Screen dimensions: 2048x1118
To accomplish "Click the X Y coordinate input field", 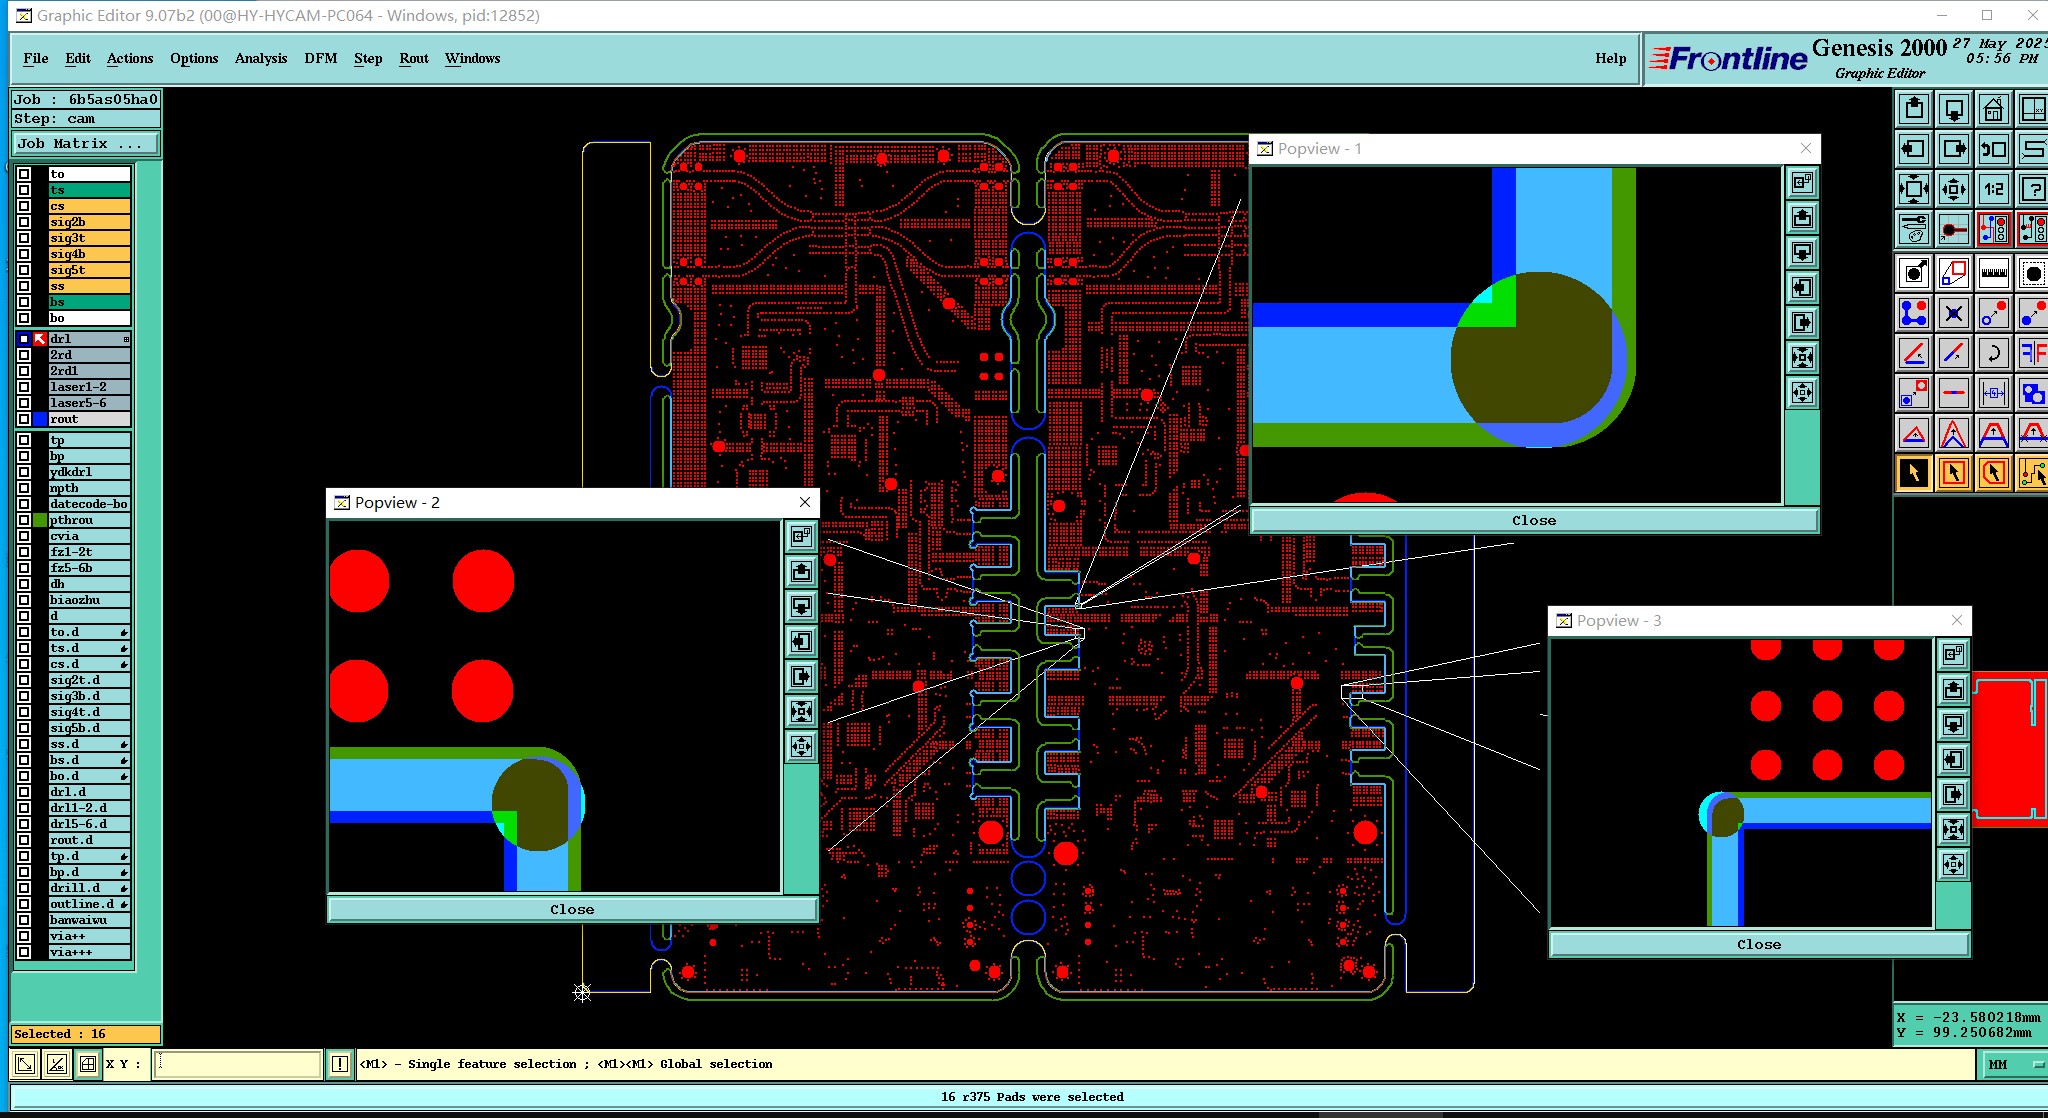I will (237, 1064).
